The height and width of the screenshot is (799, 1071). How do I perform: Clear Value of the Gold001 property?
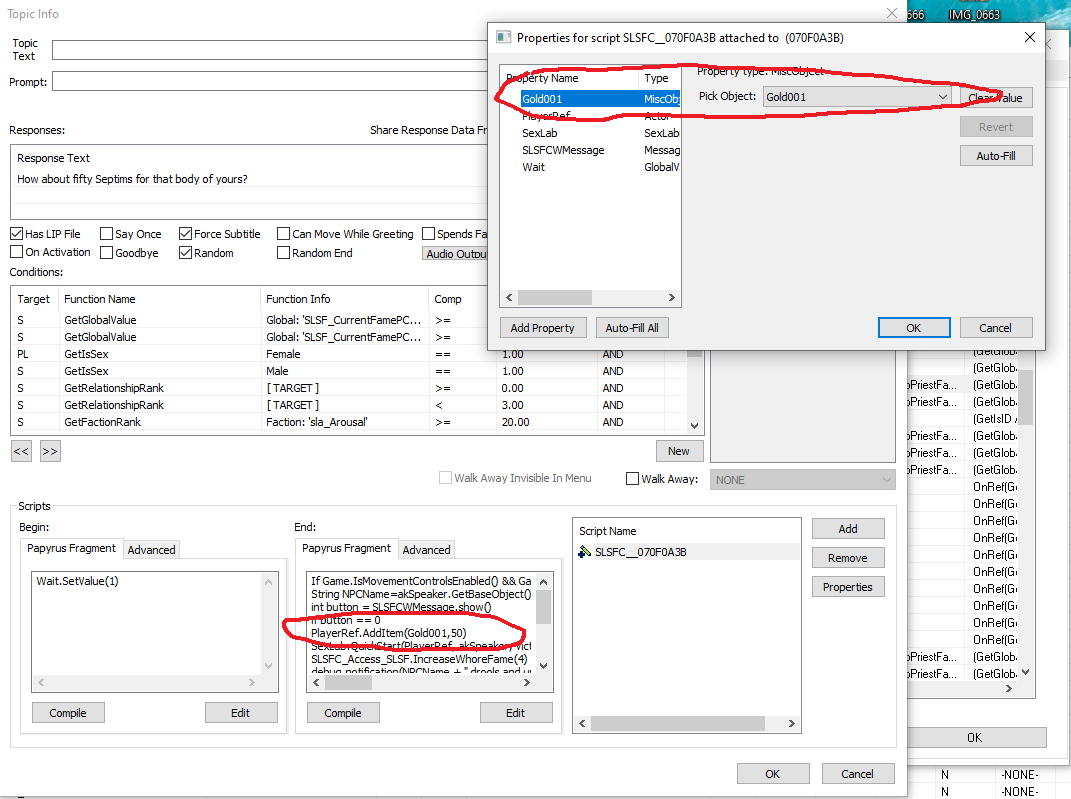pyautogui.click(x=995, y=97)
